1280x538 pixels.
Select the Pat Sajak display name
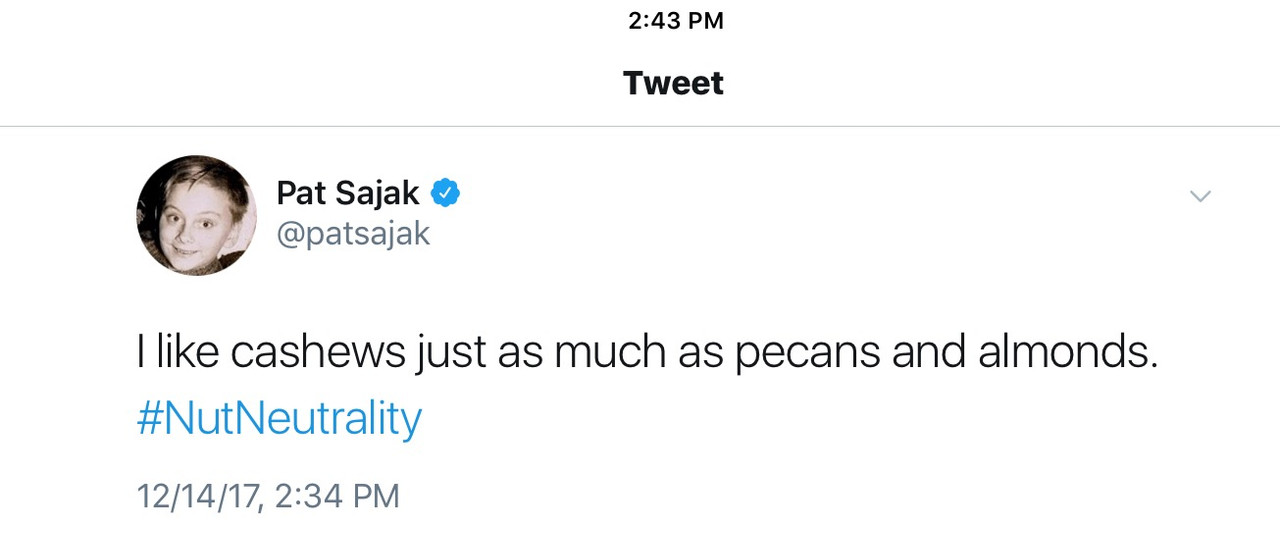[347, 192]
